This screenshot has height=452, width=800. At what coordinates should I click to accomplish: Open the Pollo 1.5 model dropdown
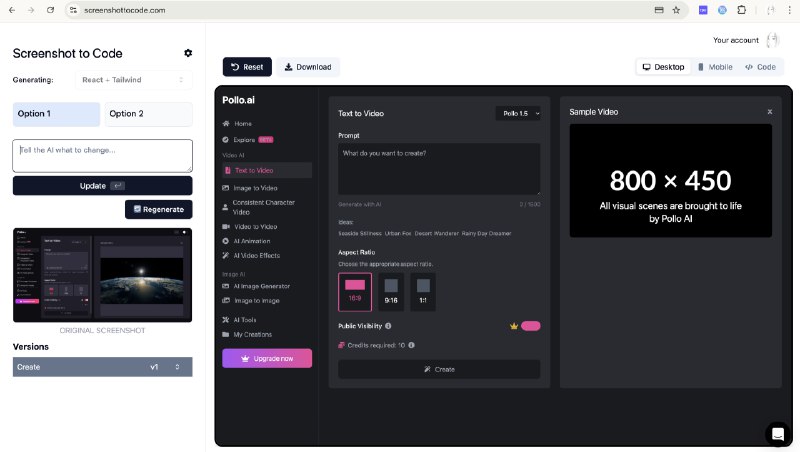518,113
